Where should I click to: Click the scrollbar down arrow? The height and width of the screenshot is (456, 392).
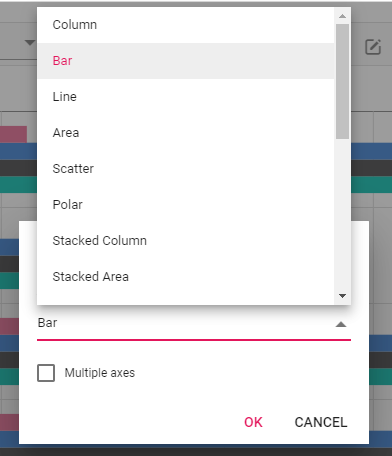pyautogui.click(x=342, y=296)
